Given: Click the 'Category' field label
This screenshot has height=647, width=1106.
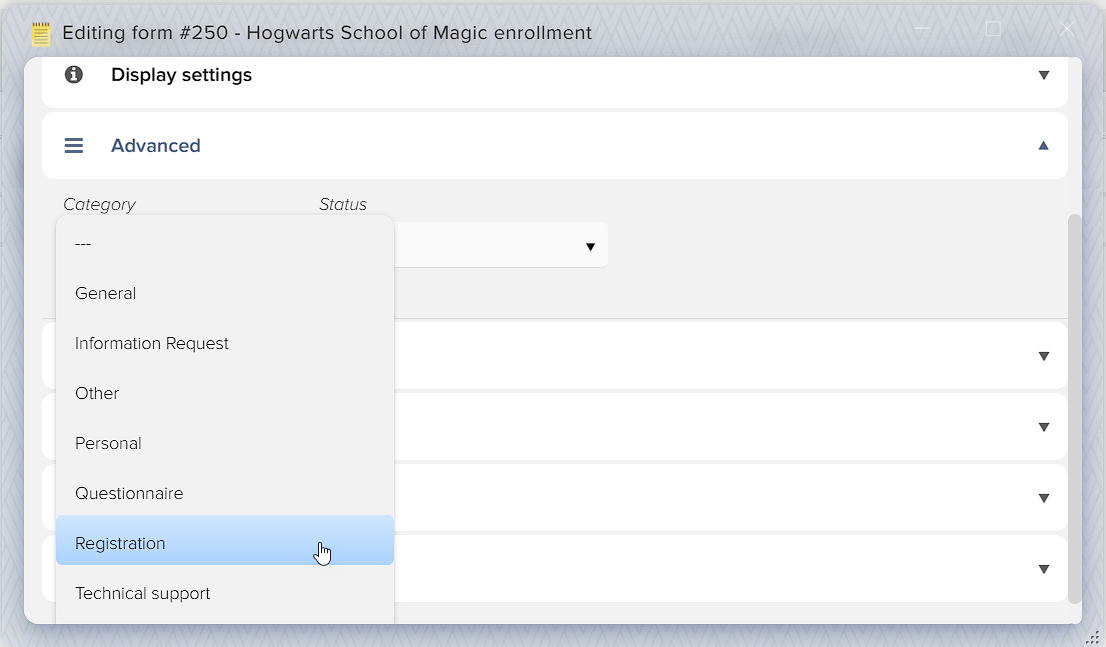Looking at the screenshot, I should [x=99, y=205].
